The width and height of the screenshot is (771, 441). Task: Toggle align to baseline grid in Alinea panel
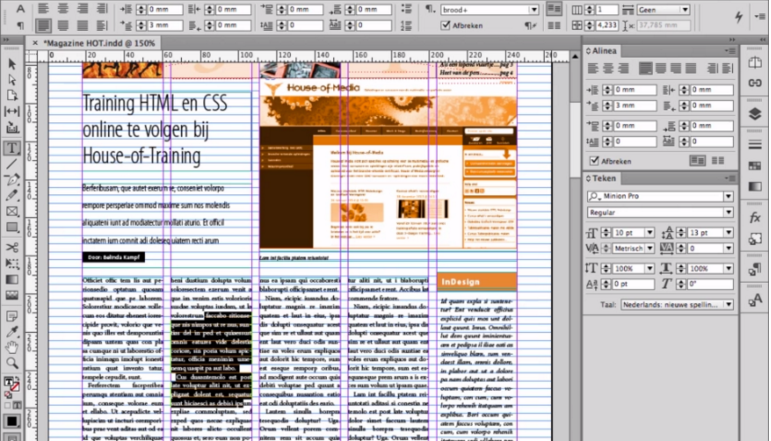(717, 161)
